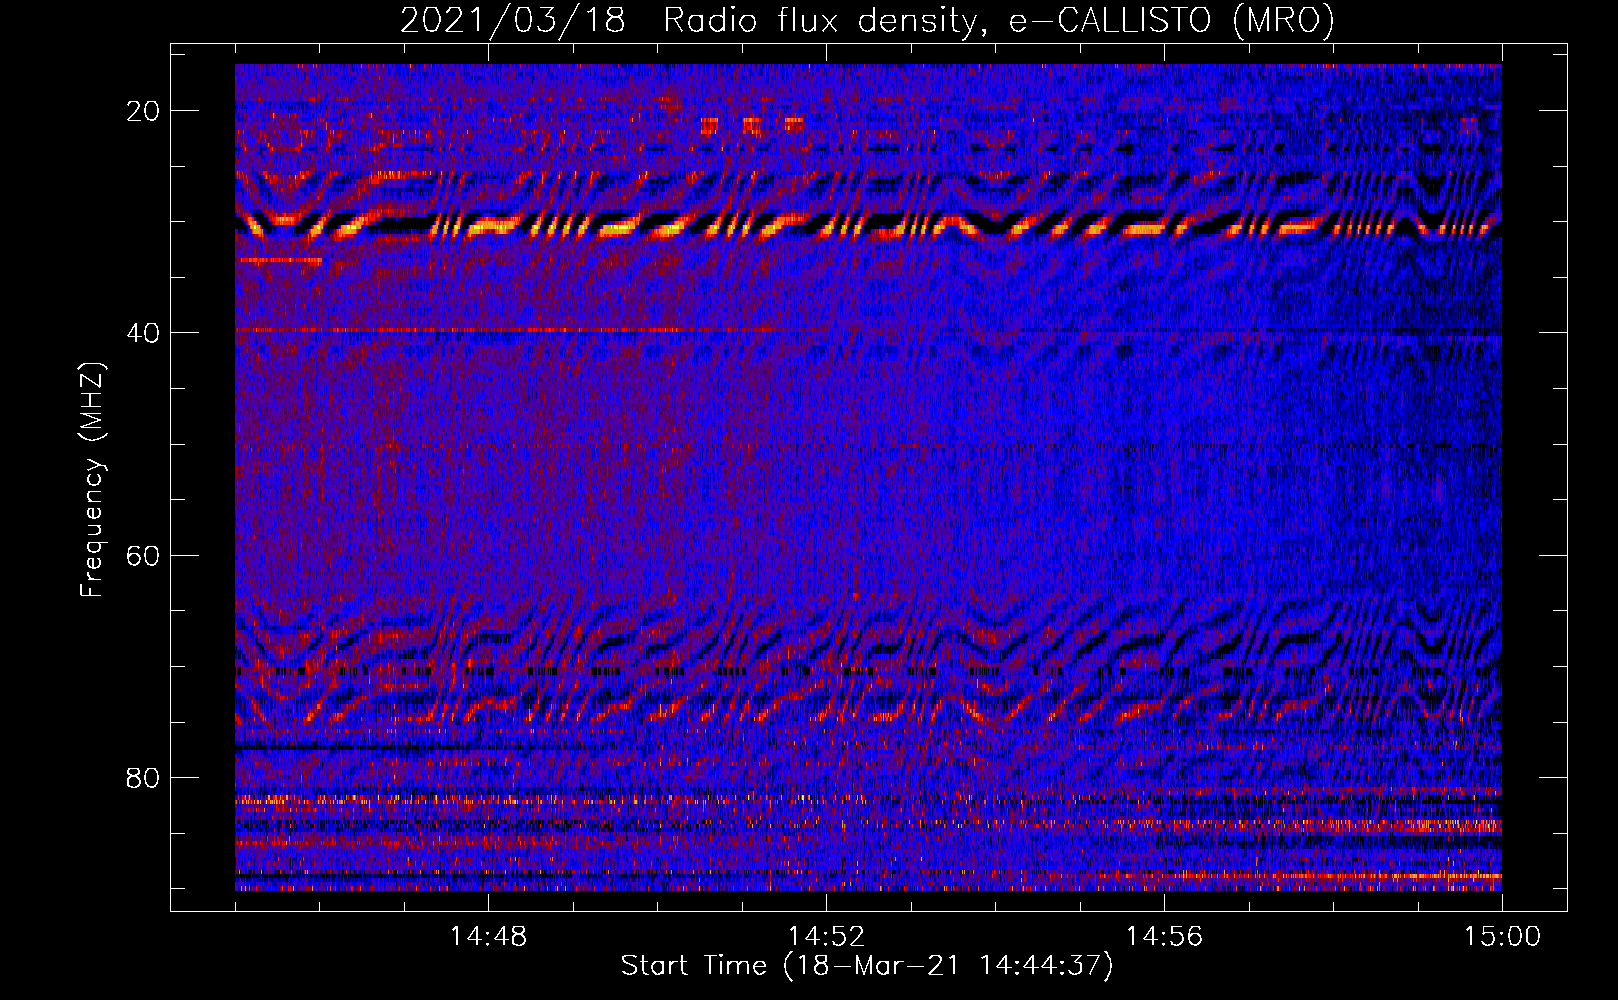Image resolution: width=1618 pixels, height=1000 pixels.
Task: Click the 'Start Time (18-Mar-21 14:44:37)' axis label
Action: click(x=867, y=966)
